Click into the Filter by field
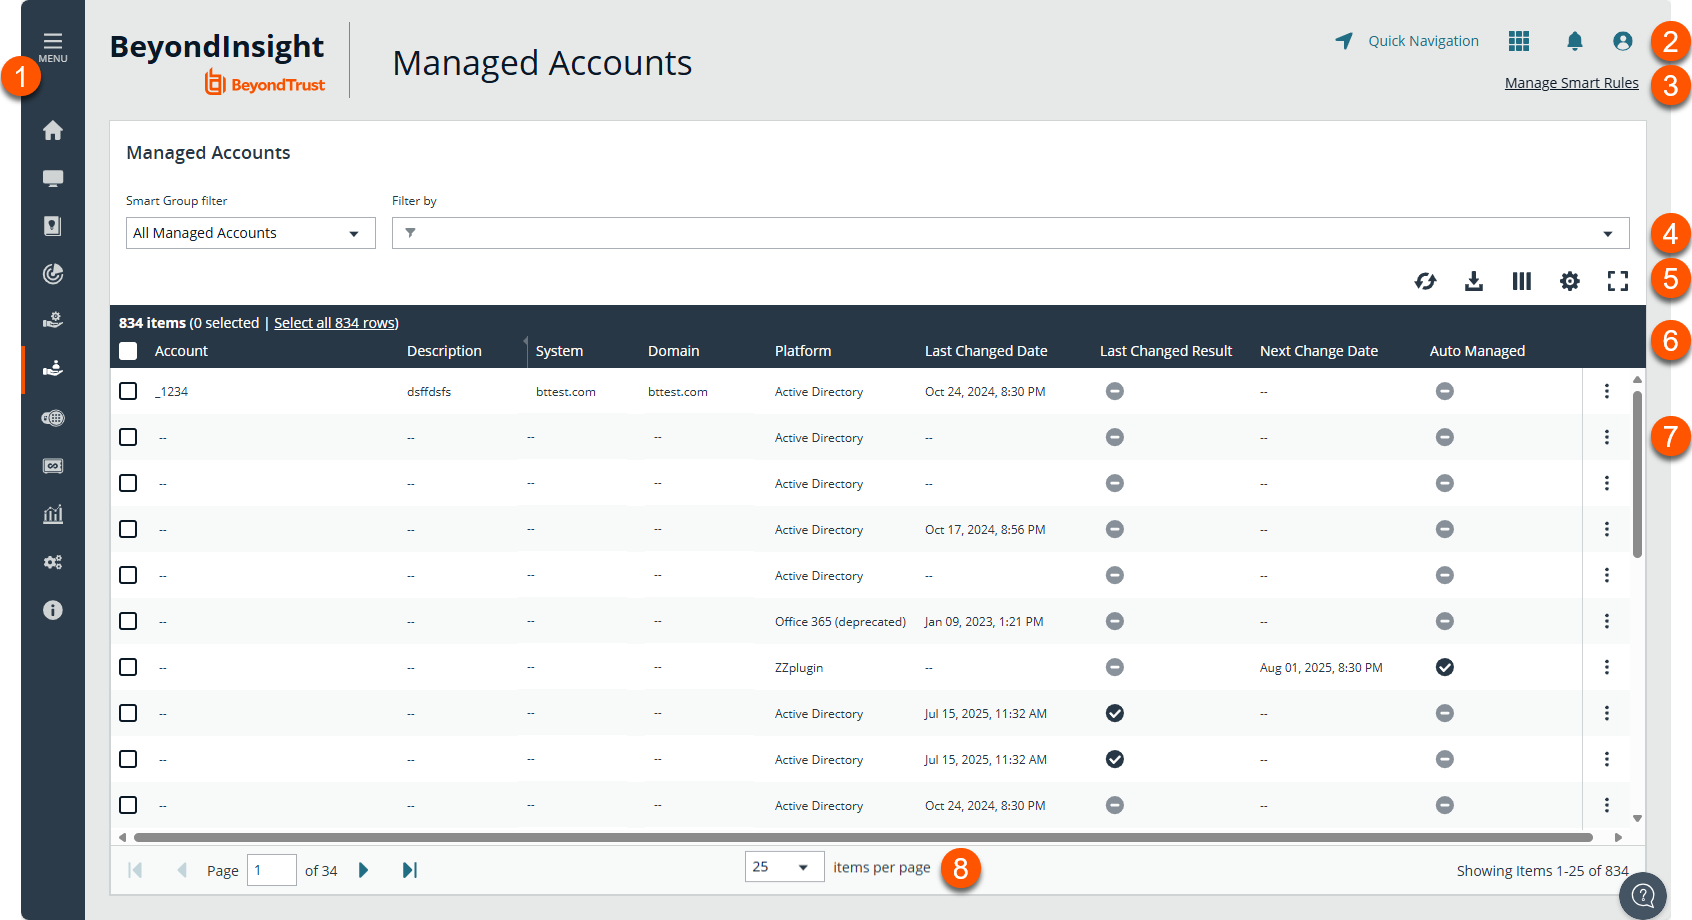 (1010, 233)
